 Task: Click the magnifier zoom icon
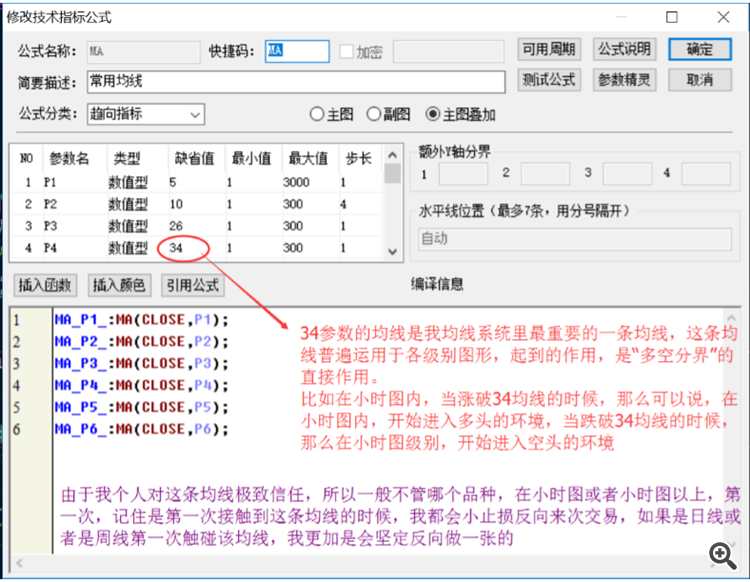(x=723, y=555)
